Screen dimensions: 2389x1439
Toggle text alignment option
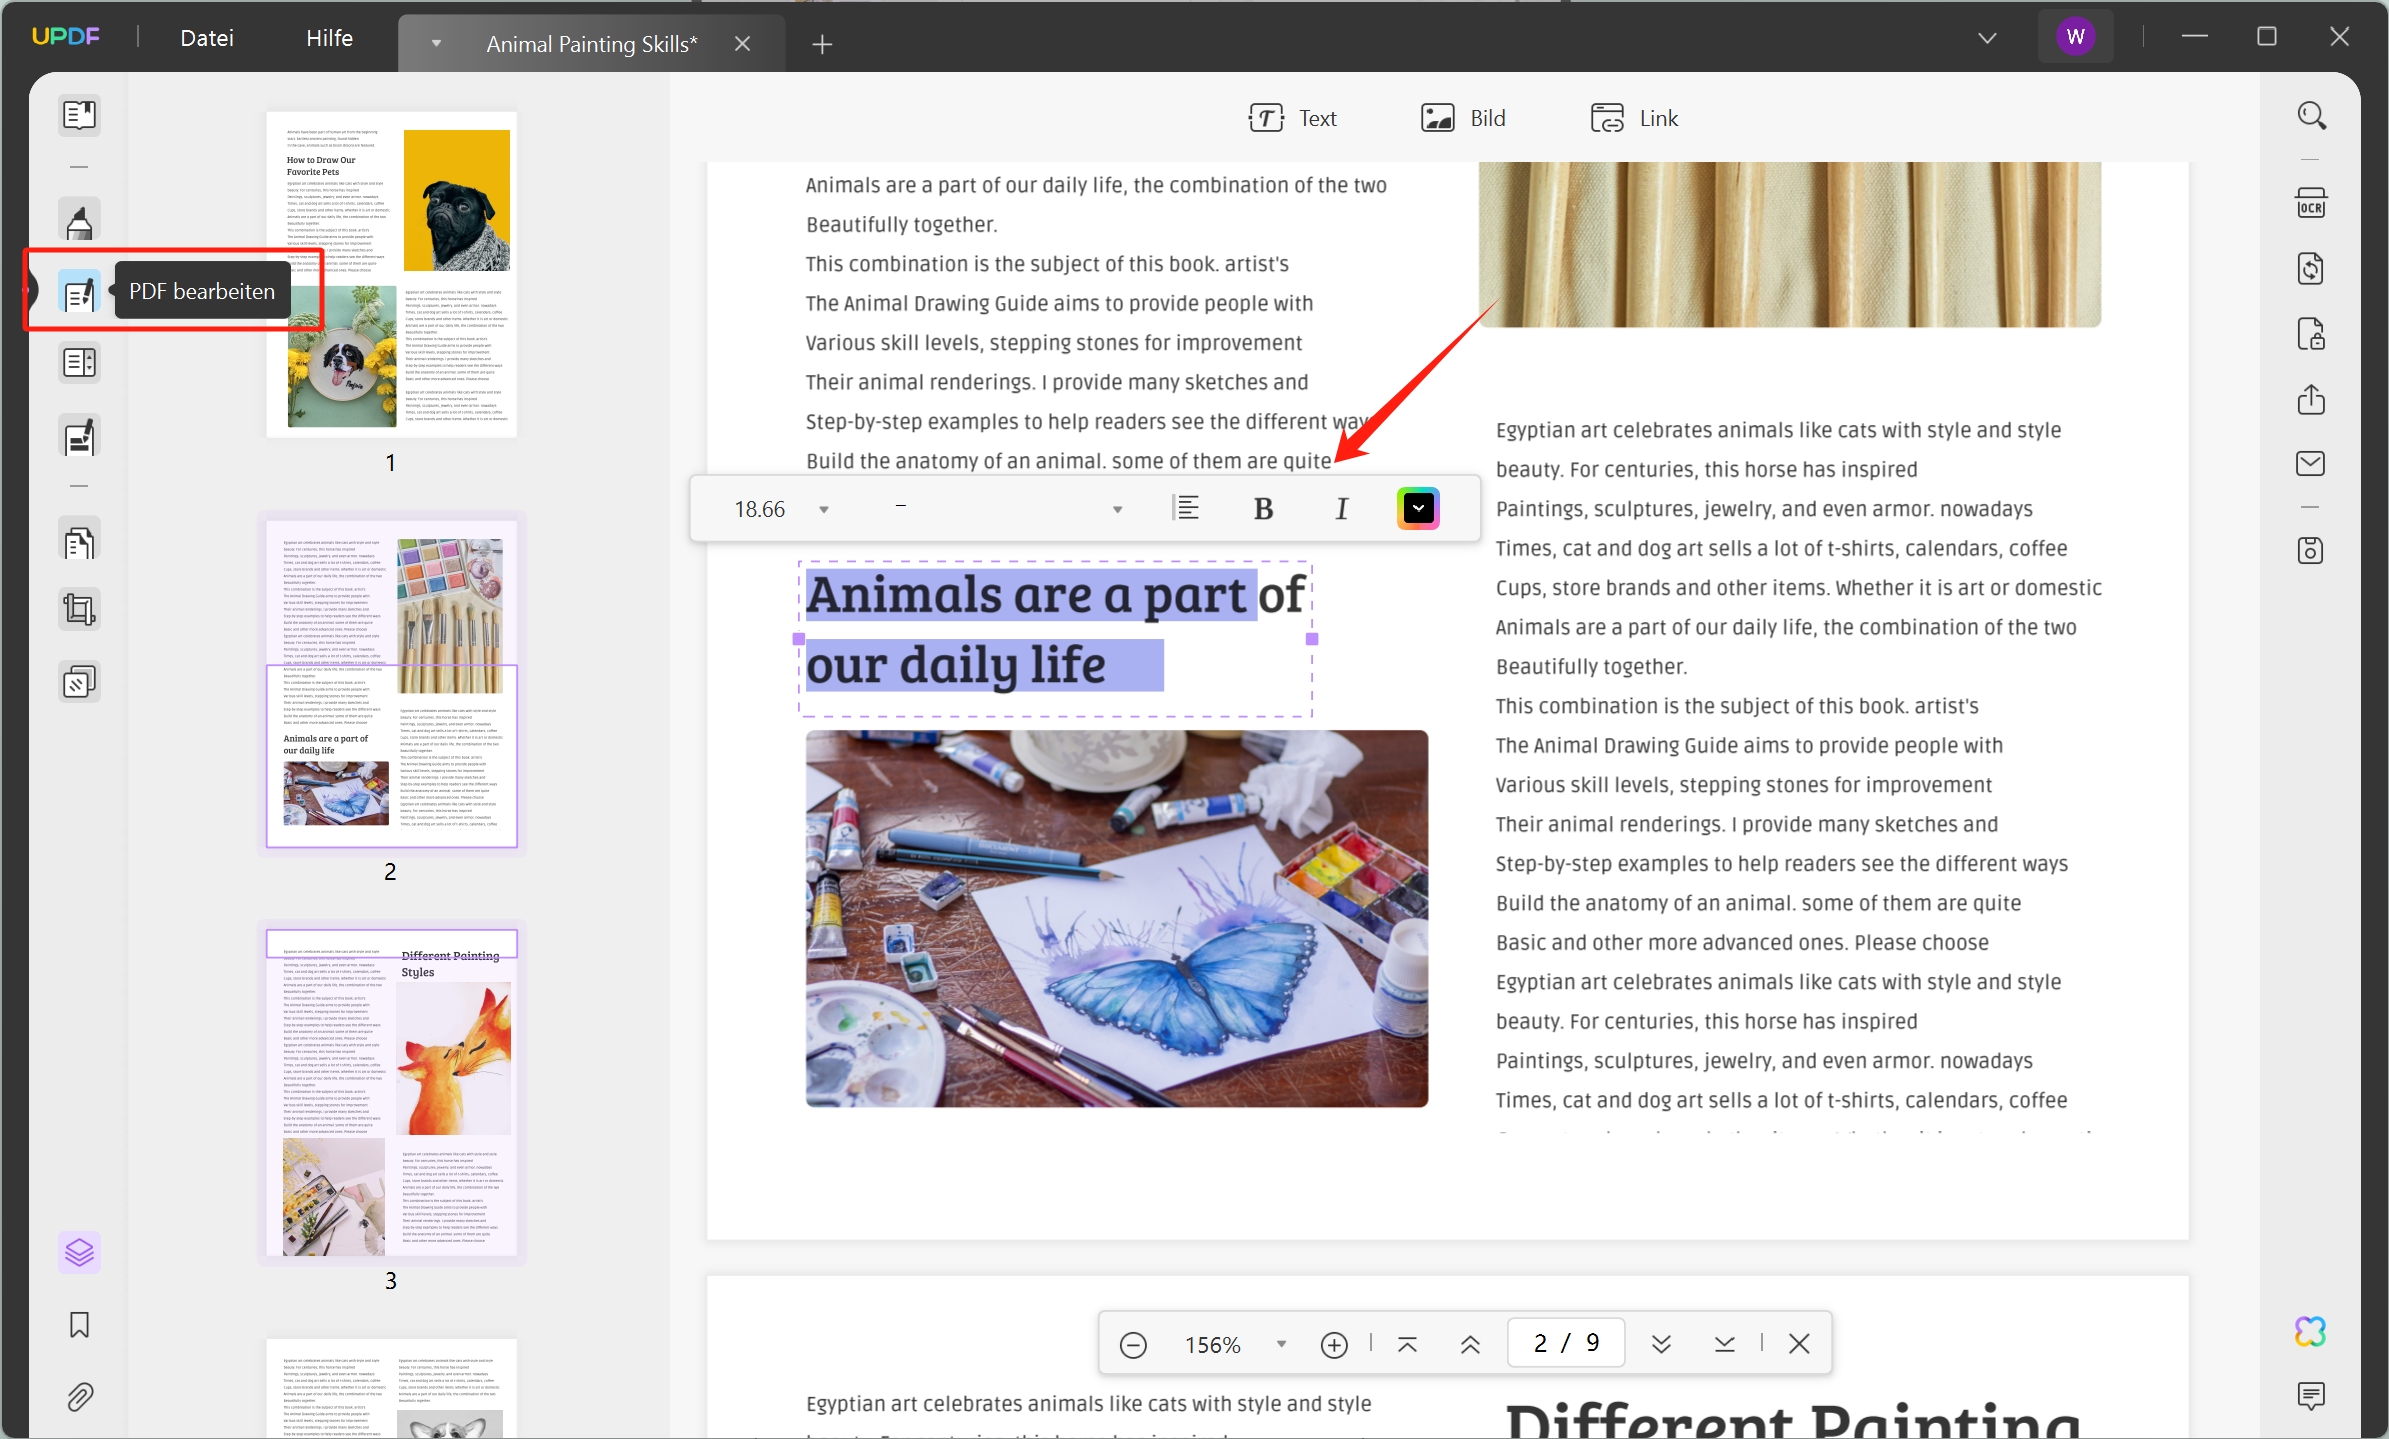coord(1189,508)
